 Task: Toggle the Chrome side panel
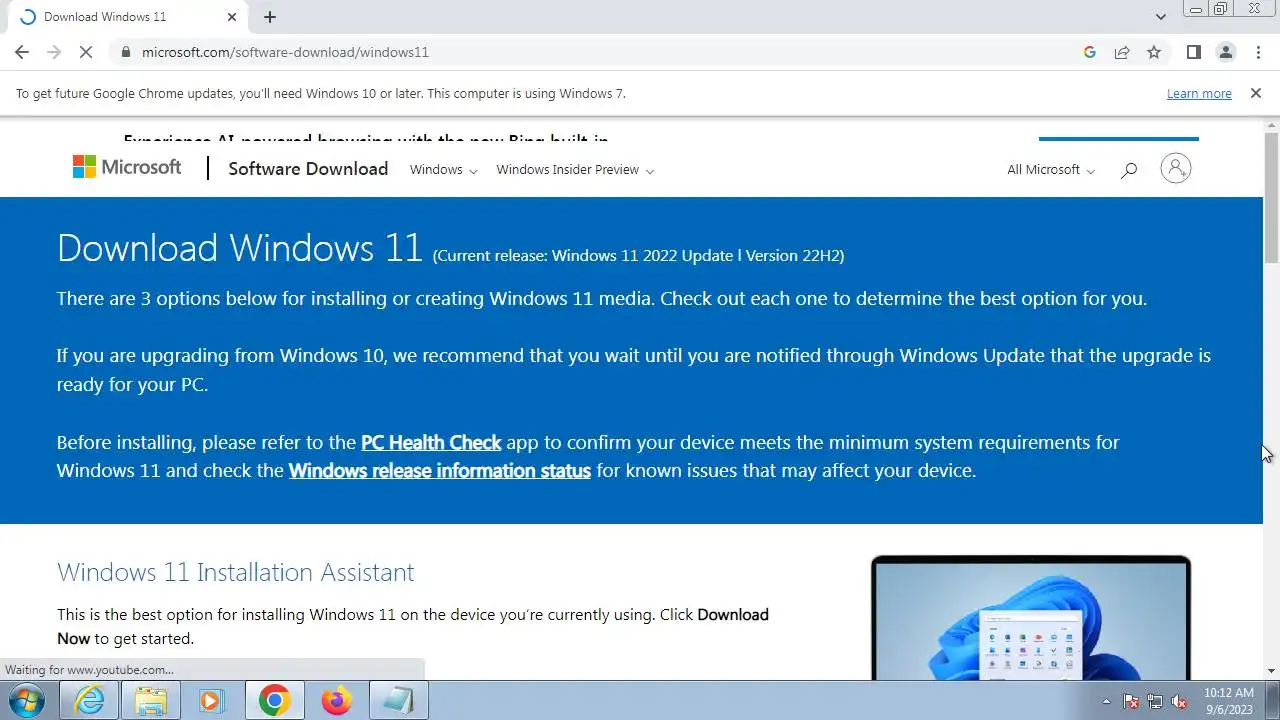click(1193, 52)
